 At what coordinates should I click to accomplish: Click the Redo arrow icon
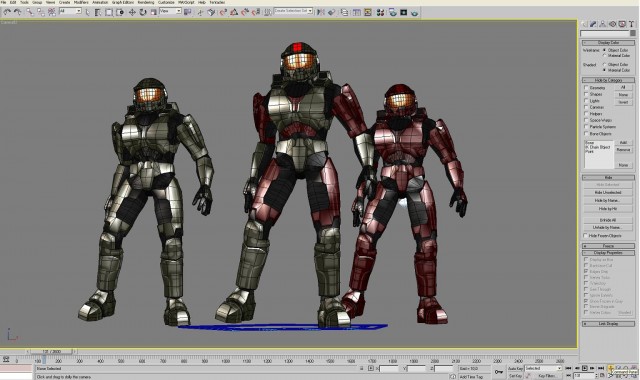(x=18, y=12)
